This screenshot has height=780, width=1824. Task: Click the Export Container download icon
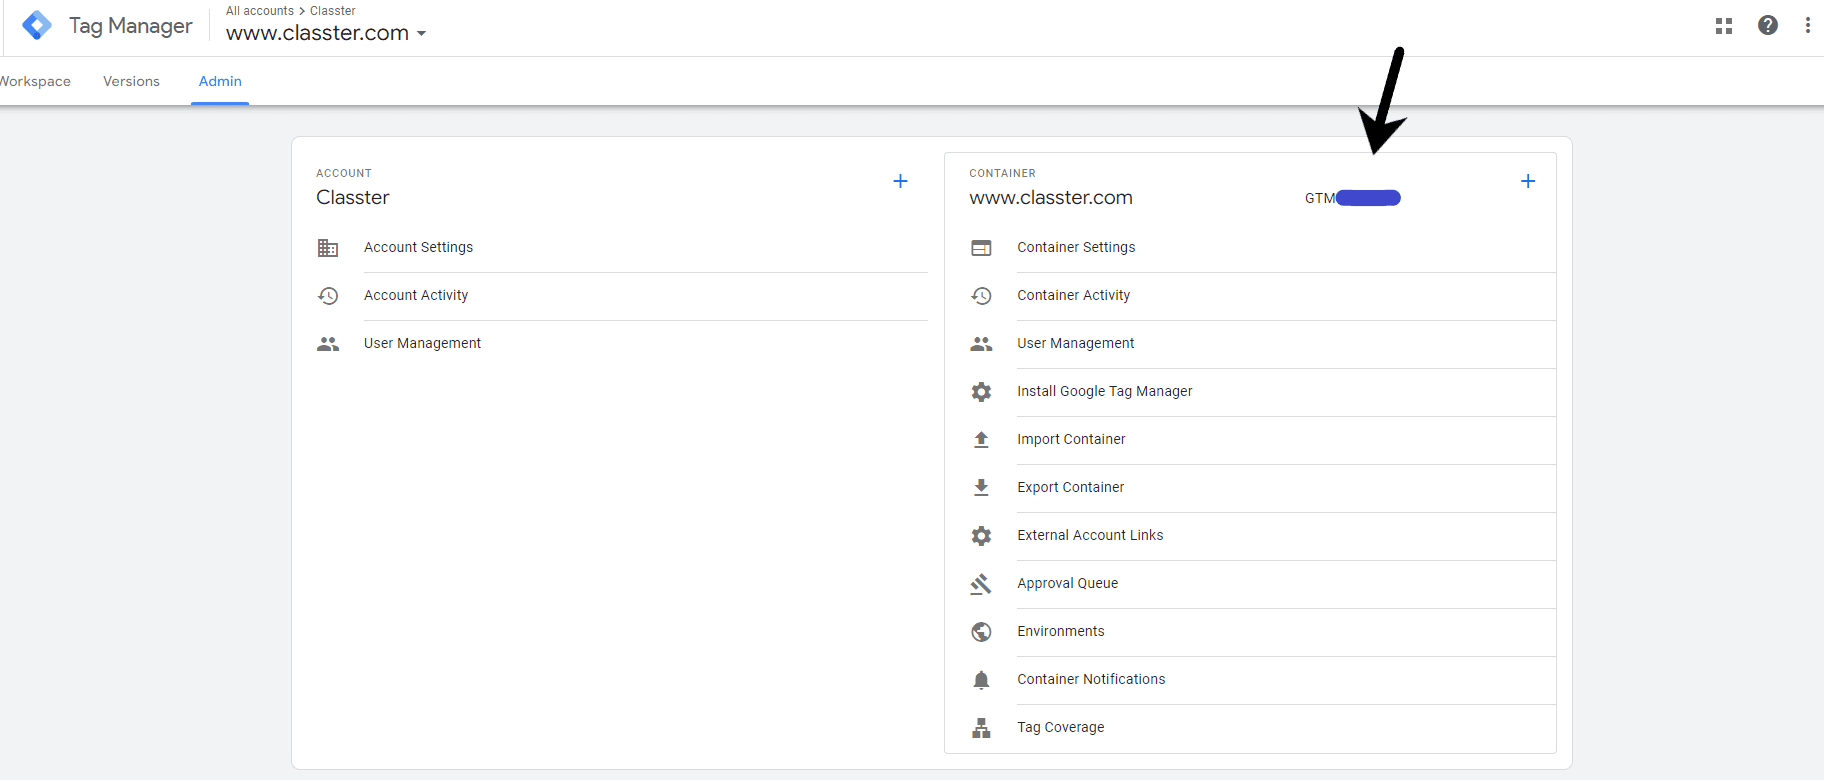981,488
